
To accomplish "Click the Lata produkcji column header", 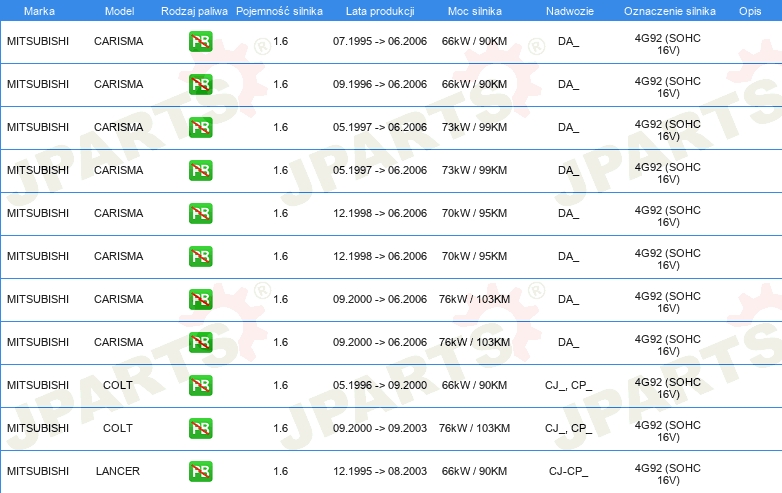I will (x=380, y=11).
